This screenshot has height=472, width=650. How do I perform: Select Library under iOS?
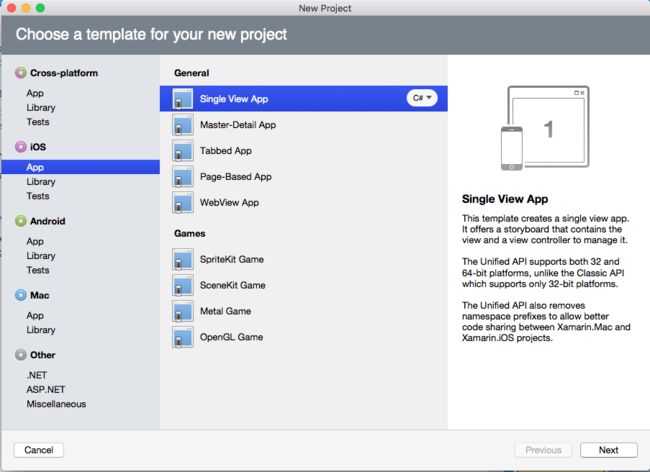tap(41, 182)
